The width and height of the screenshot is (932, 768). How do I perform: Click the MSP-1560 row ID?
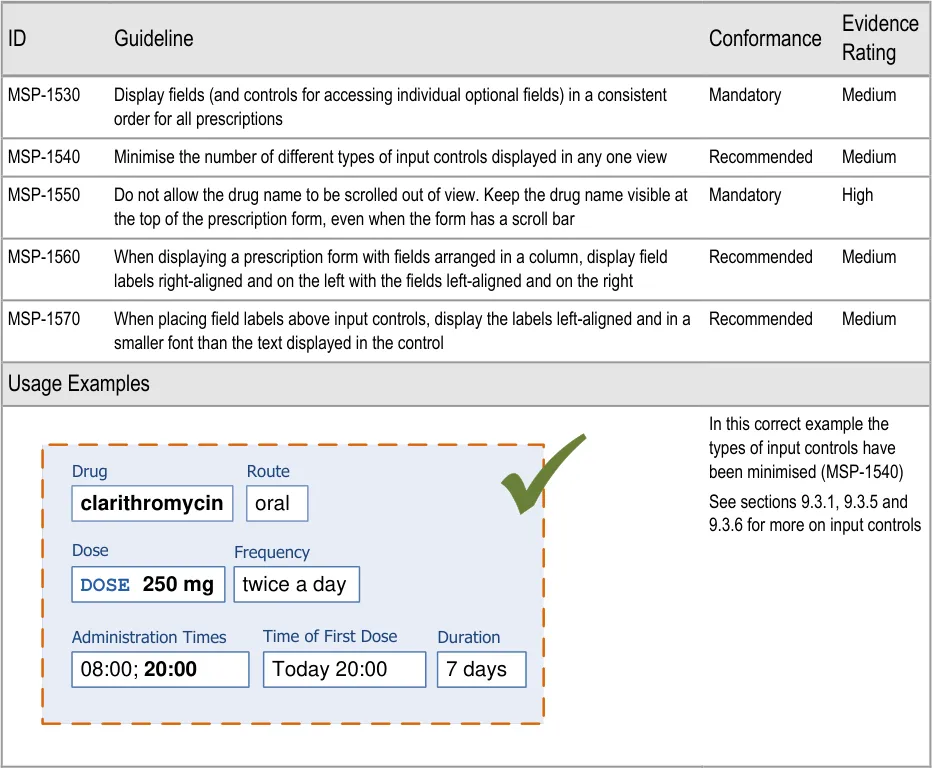tap(44, 257)
